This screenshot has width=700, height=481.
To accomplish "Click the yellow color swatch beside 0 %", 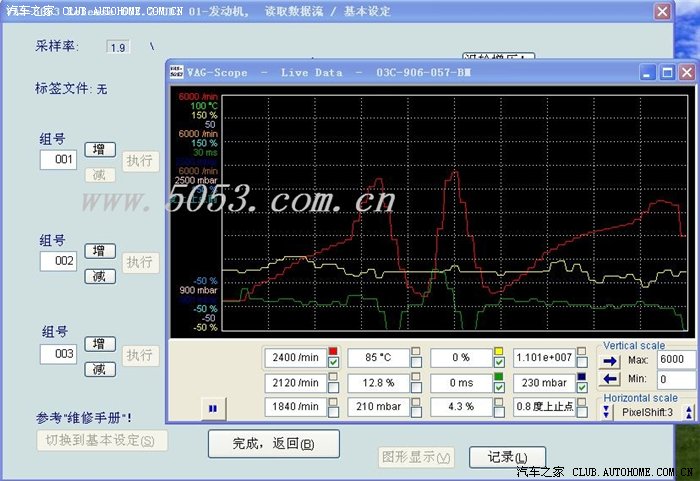I will click(499, 351).
